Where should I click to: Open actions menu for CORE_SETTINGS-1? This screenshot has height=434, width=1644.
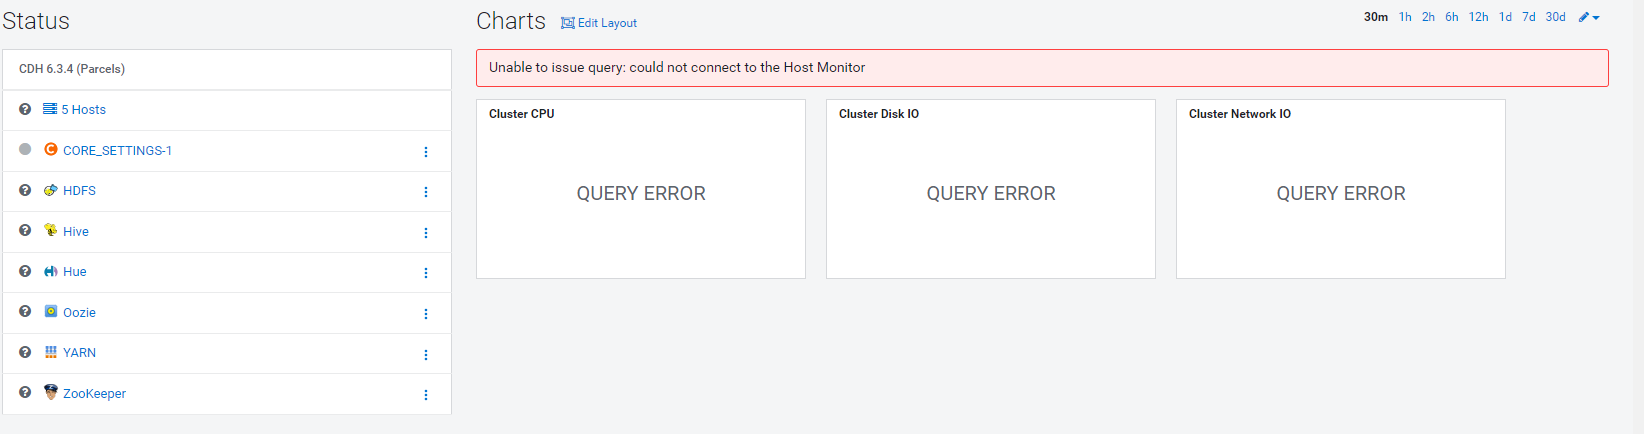coord(426,152)
